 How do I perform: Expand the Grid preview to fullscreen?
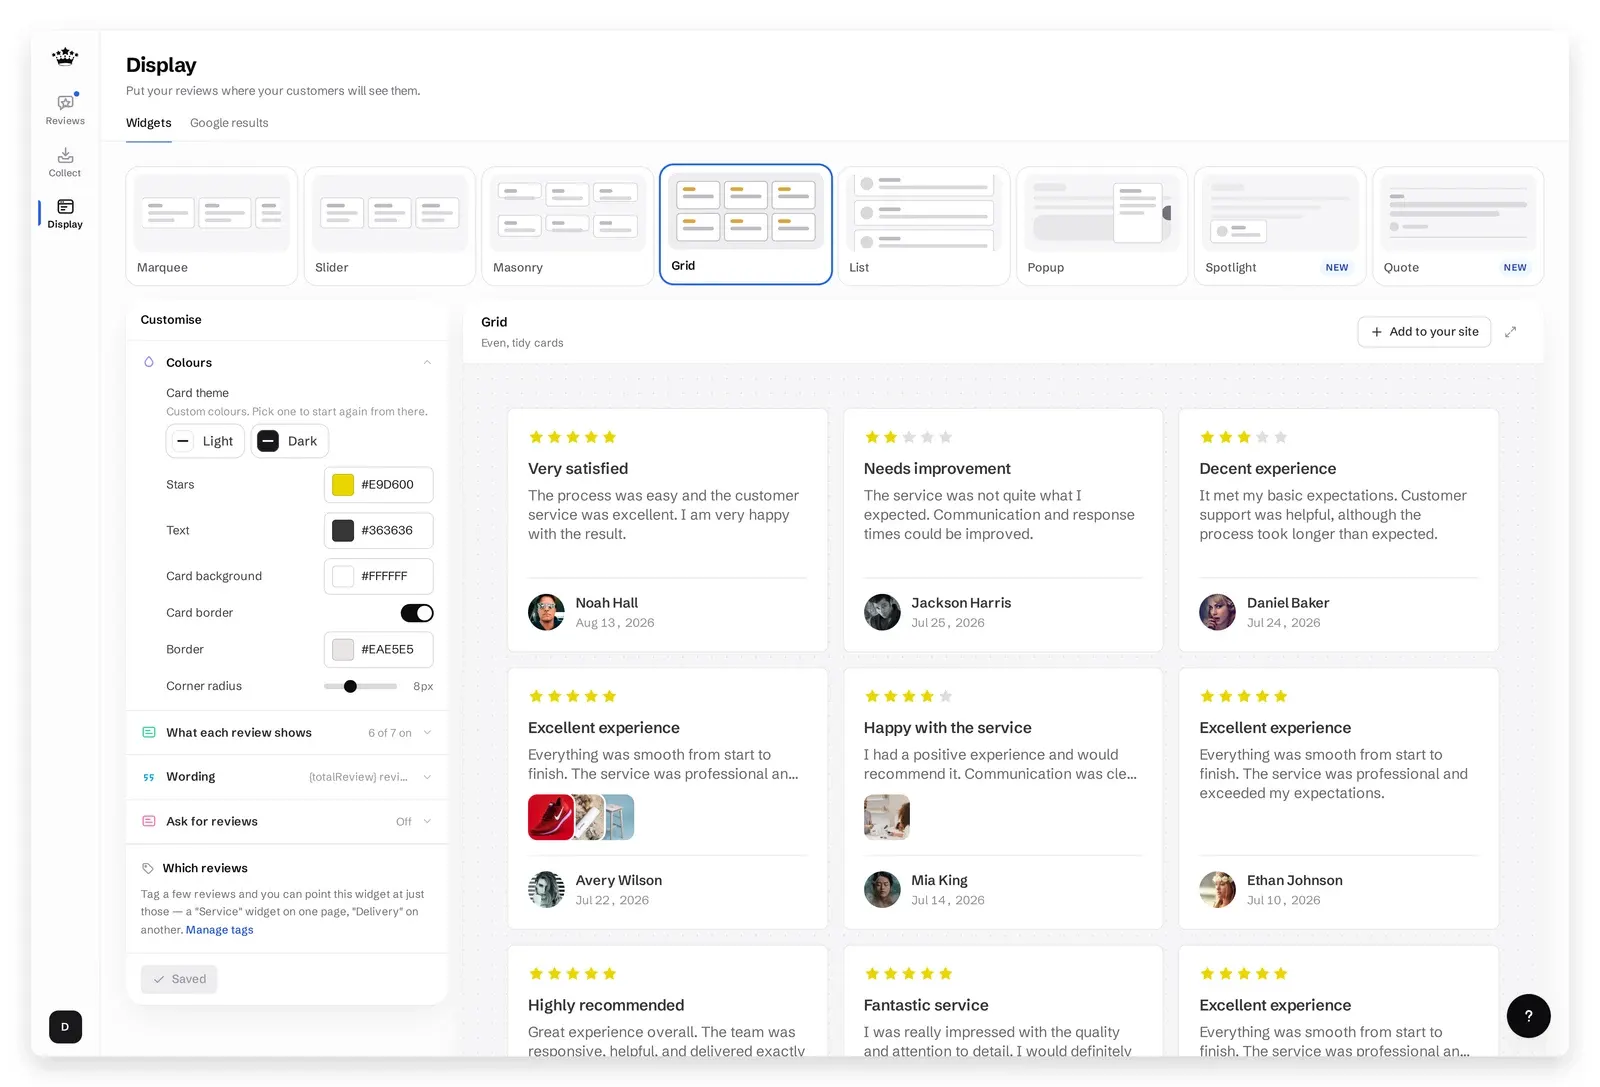tap(1510, 332)
